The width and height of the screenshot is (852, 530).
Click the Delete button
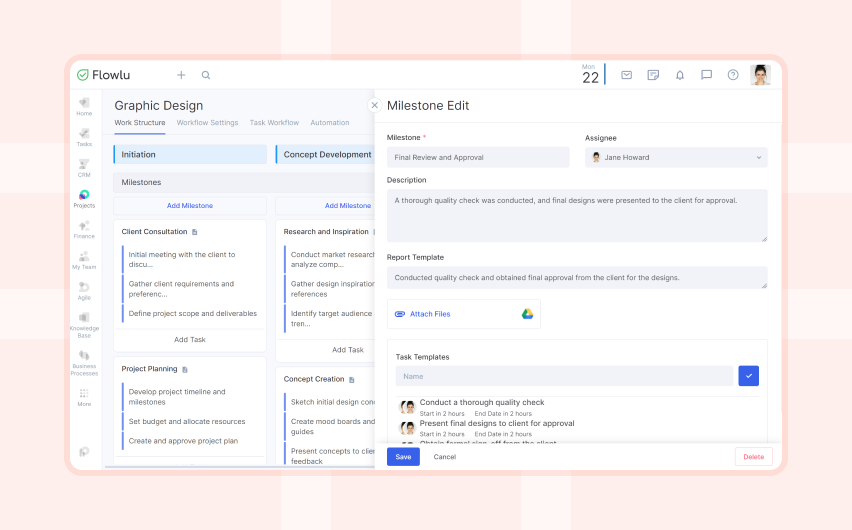753,456
